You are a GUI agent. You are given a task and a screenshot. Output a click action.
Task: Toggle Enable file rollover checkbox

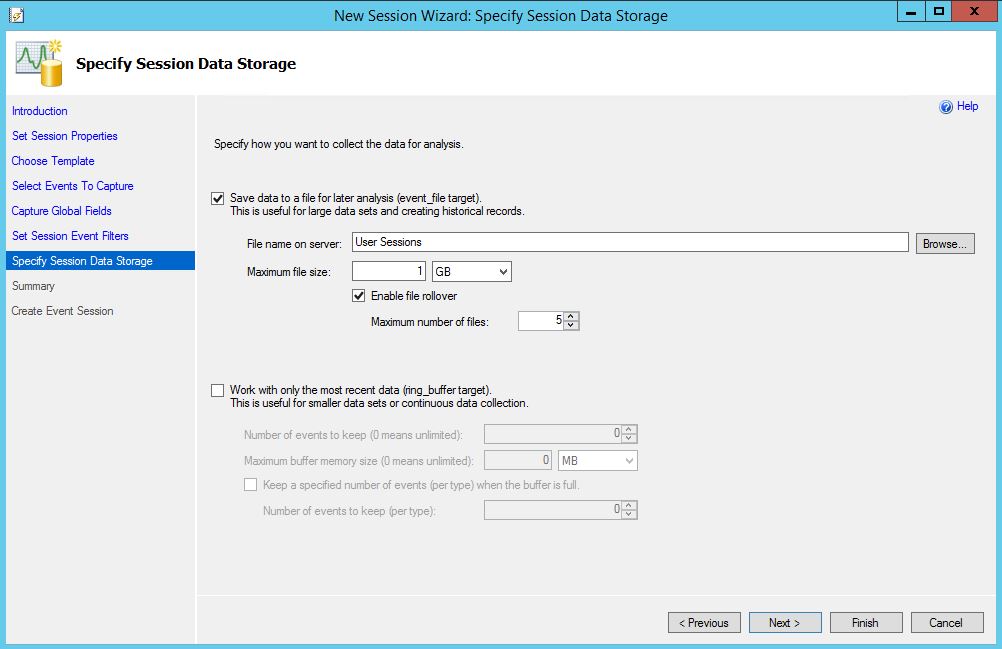tap(358, 296)
